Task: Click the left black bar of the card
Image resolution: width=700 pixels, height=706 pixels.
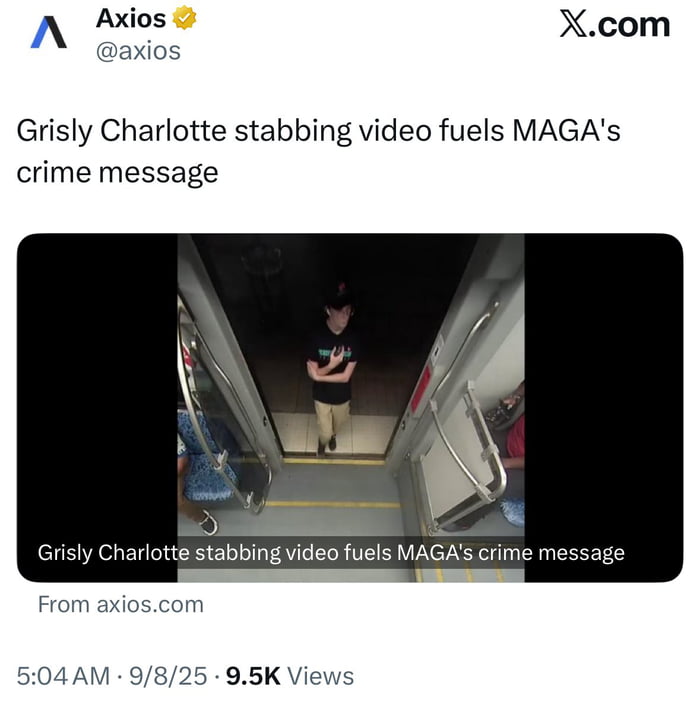Action: (97, 408)
